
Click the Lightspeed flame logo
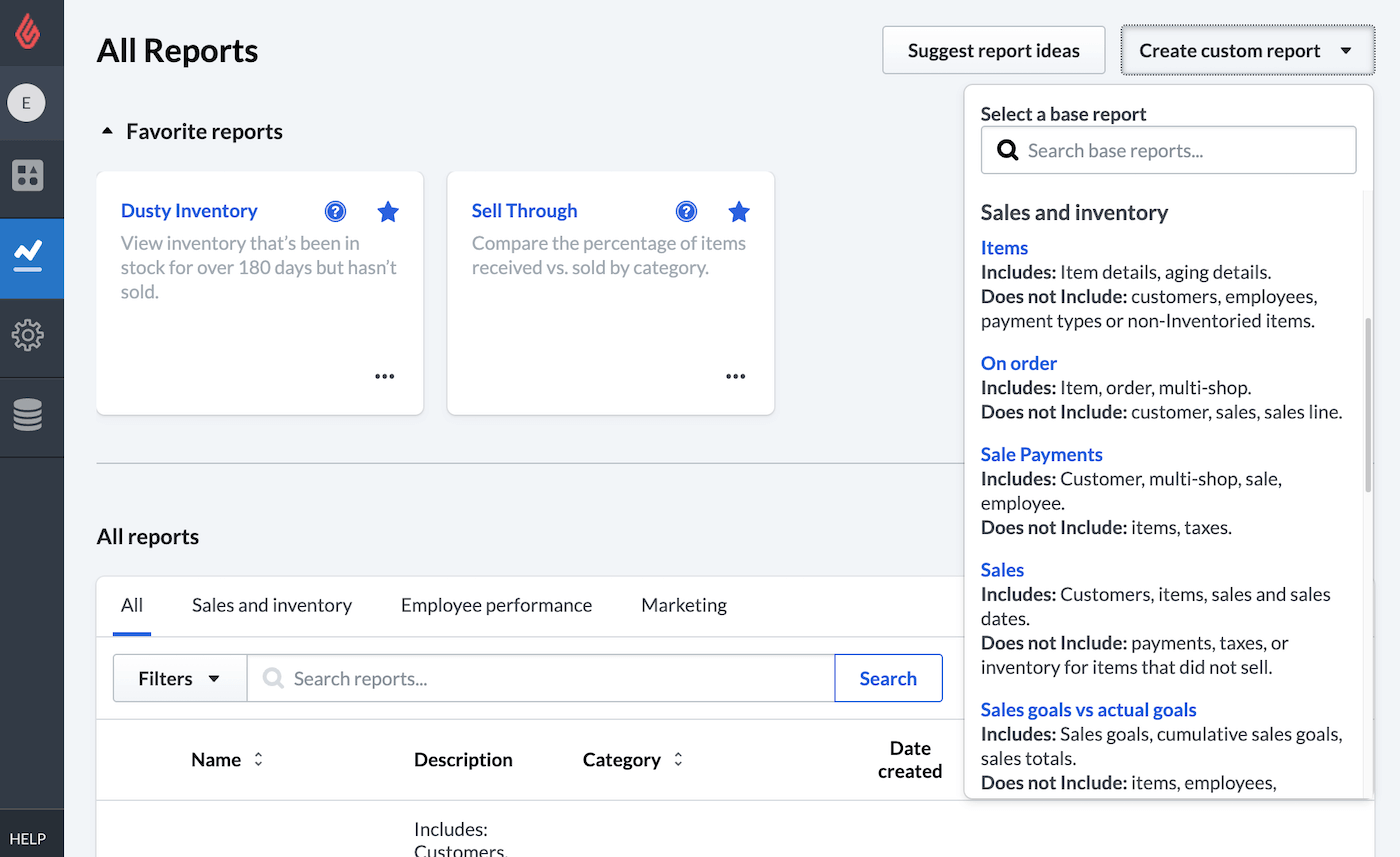(x=28, y=32)
